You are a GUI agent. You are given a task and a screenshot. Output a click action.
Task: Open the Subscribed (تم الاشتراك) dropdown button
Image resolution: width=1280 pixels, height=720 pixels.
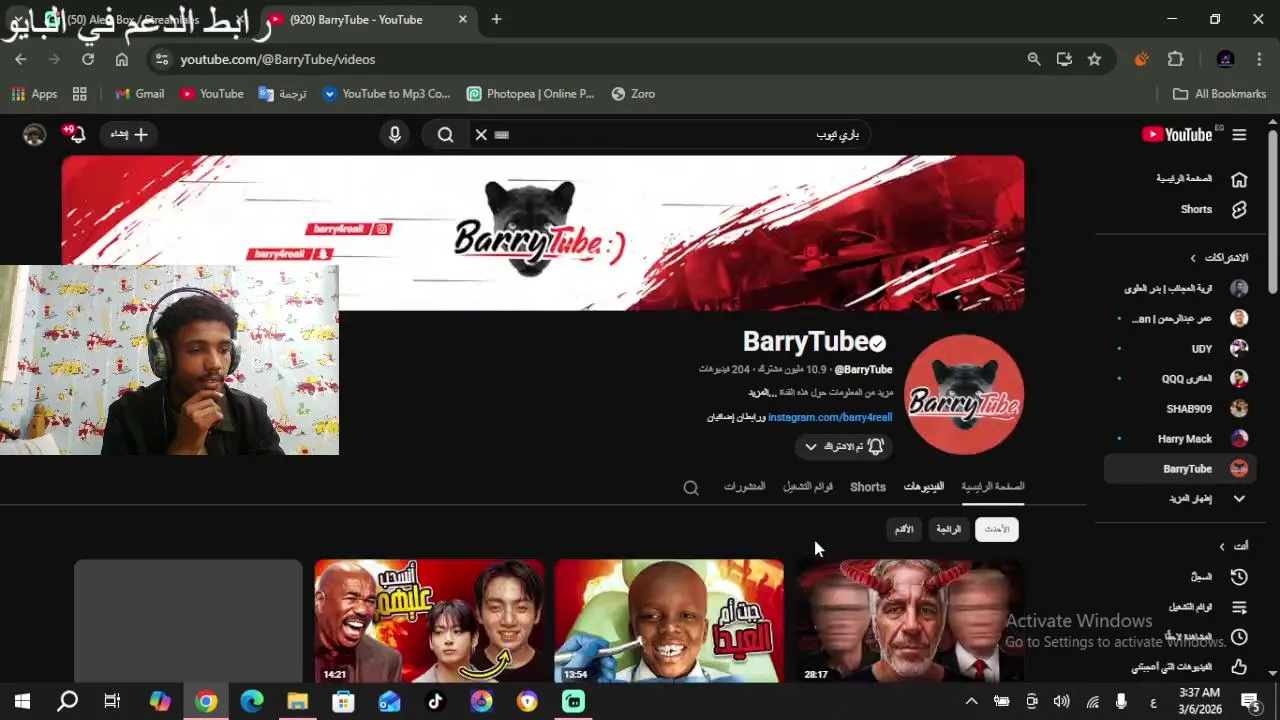pyautogui.click(x=844, y=447)
